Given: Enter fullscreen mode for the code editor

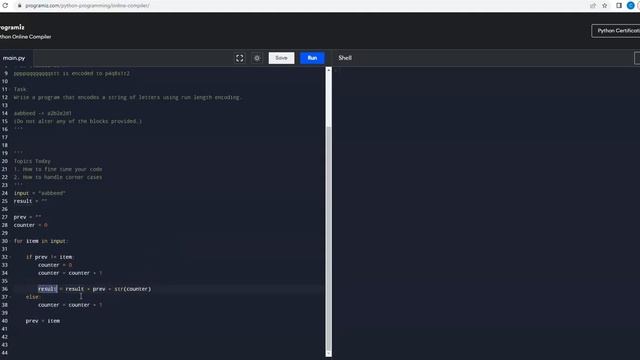Looking at the screenshot, I should [240, 58].
